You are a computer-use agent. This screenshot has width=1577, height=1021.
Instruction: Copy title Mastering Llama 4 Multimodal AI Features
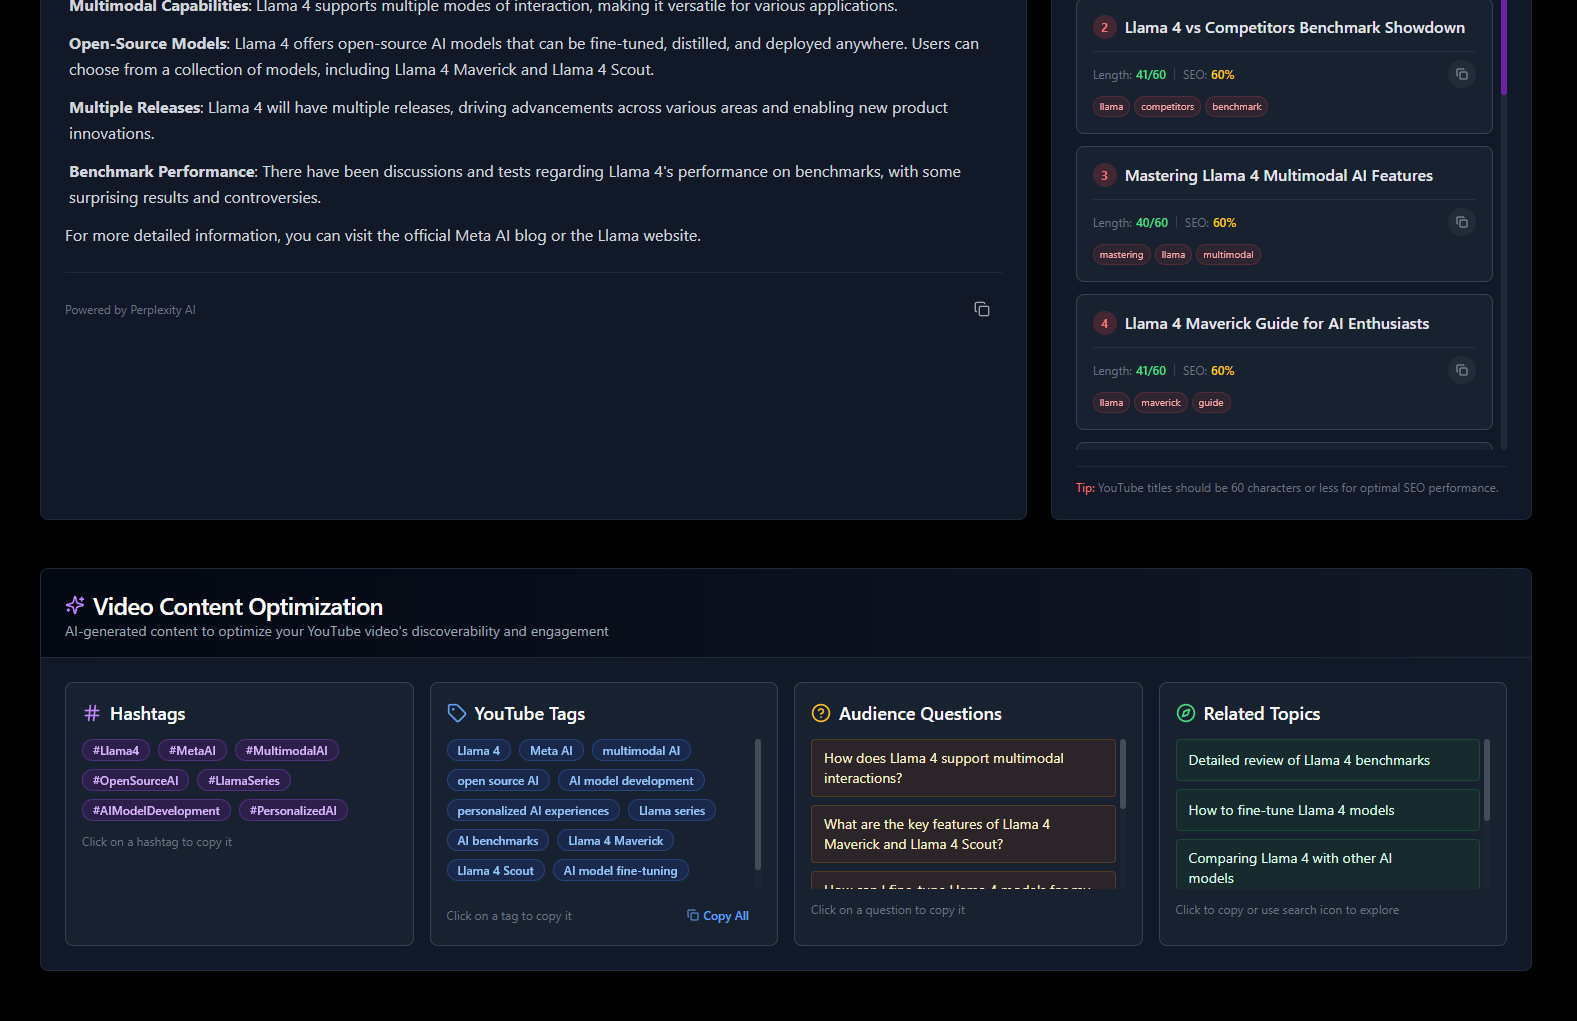[x=1462, y=222]
